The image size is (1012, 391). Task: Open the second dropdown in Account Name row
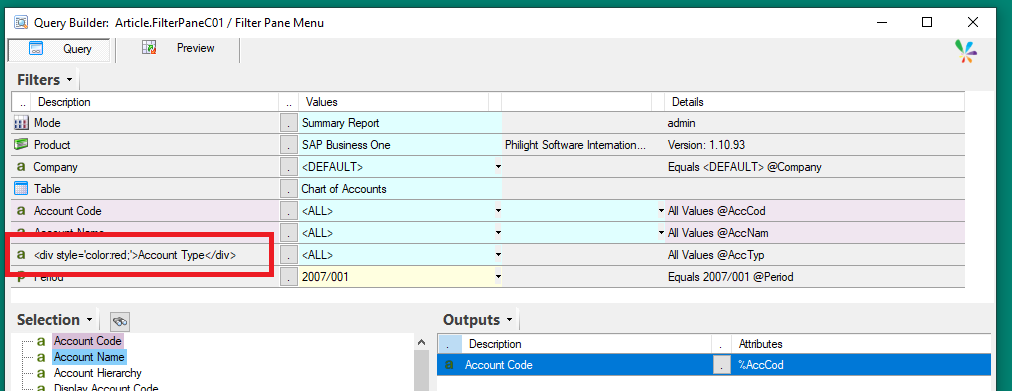click(x=661, y=232)
